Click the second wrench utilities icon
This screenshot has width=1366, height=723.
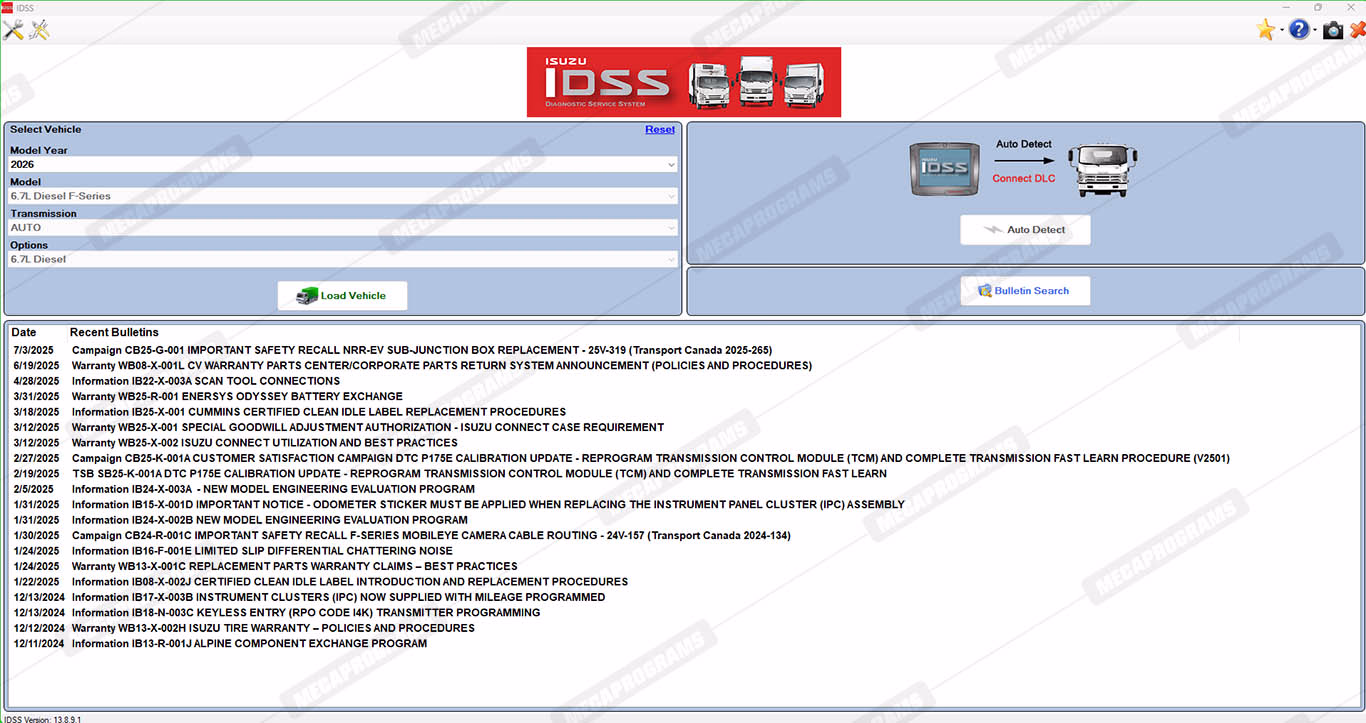pos(39,30)
